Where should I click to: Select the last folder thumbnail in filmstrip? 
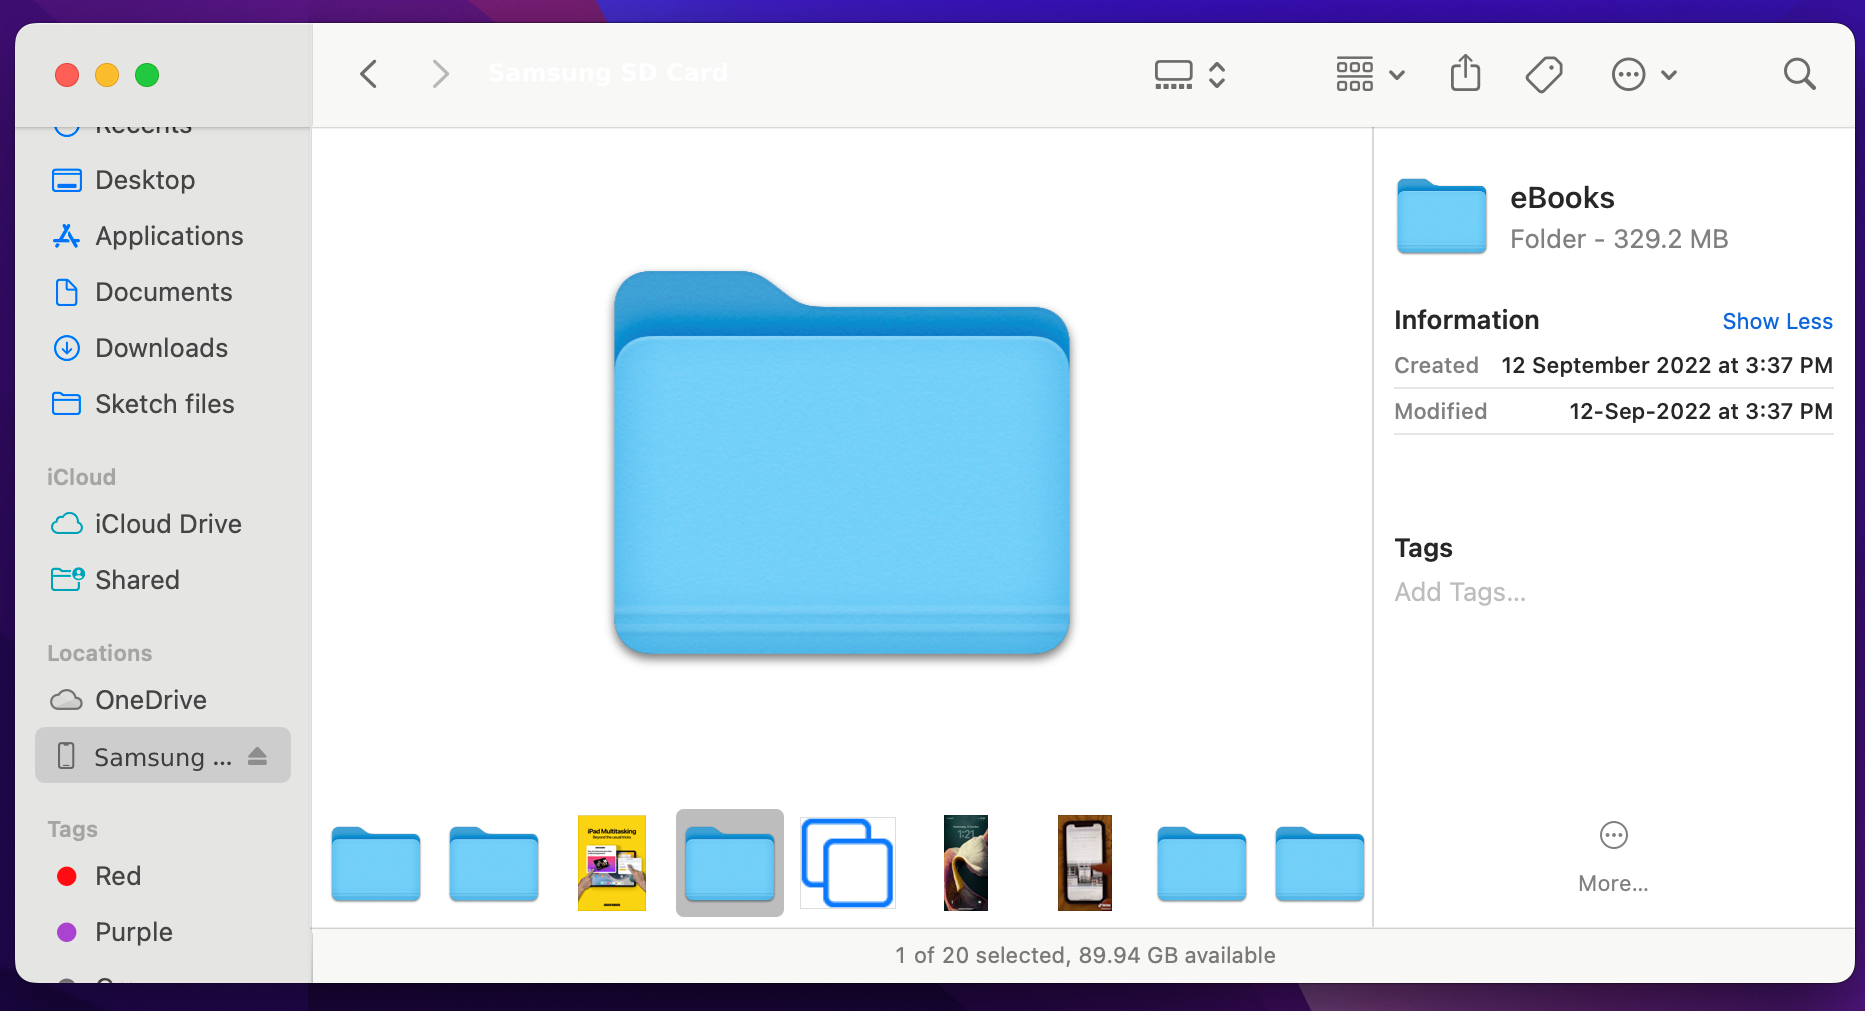tap(1320, 864)
